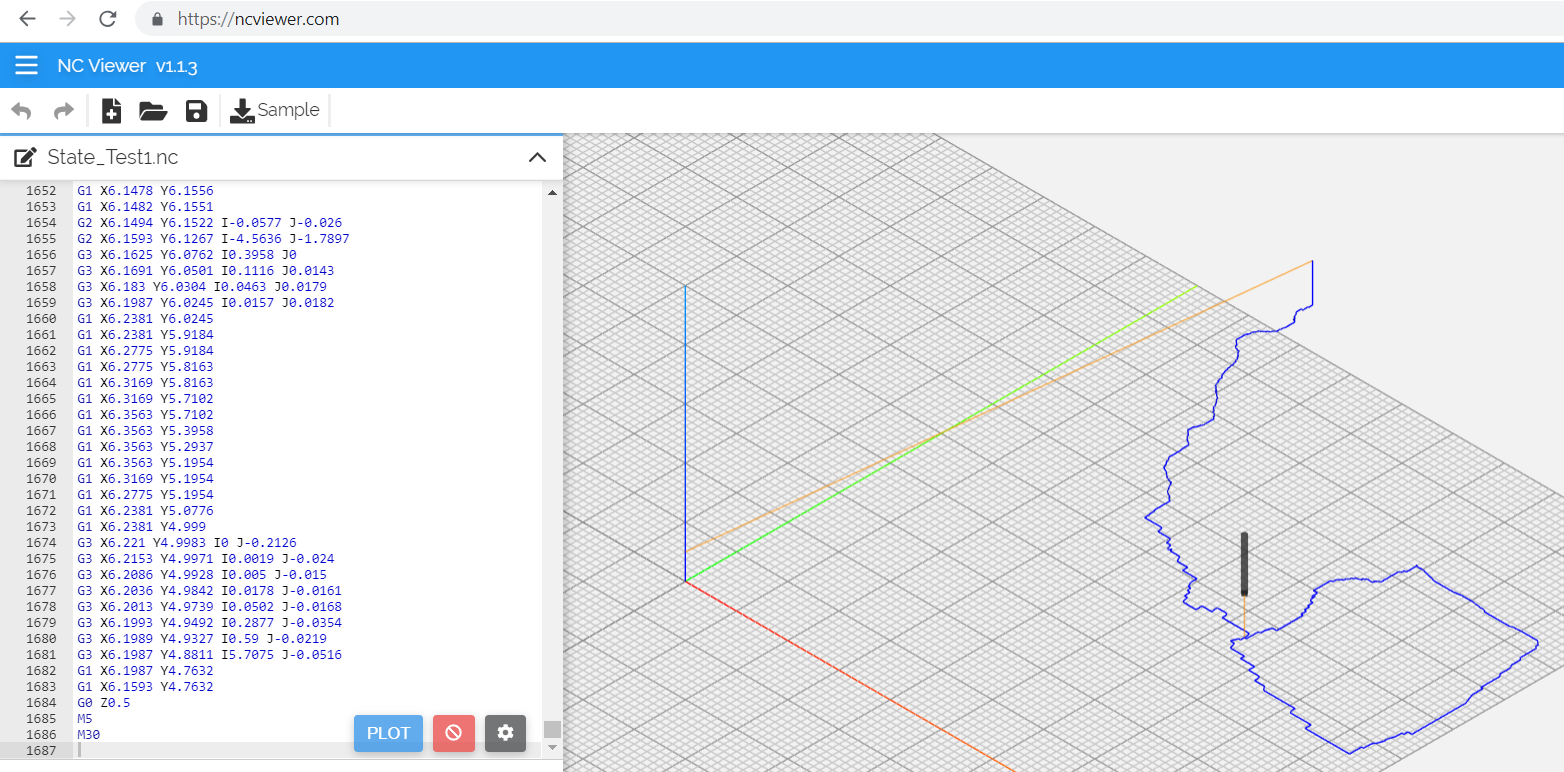This screenshot has height=772, width=1564.
Task: Create a new file with the plus-page icon
Action: (111, 110)
